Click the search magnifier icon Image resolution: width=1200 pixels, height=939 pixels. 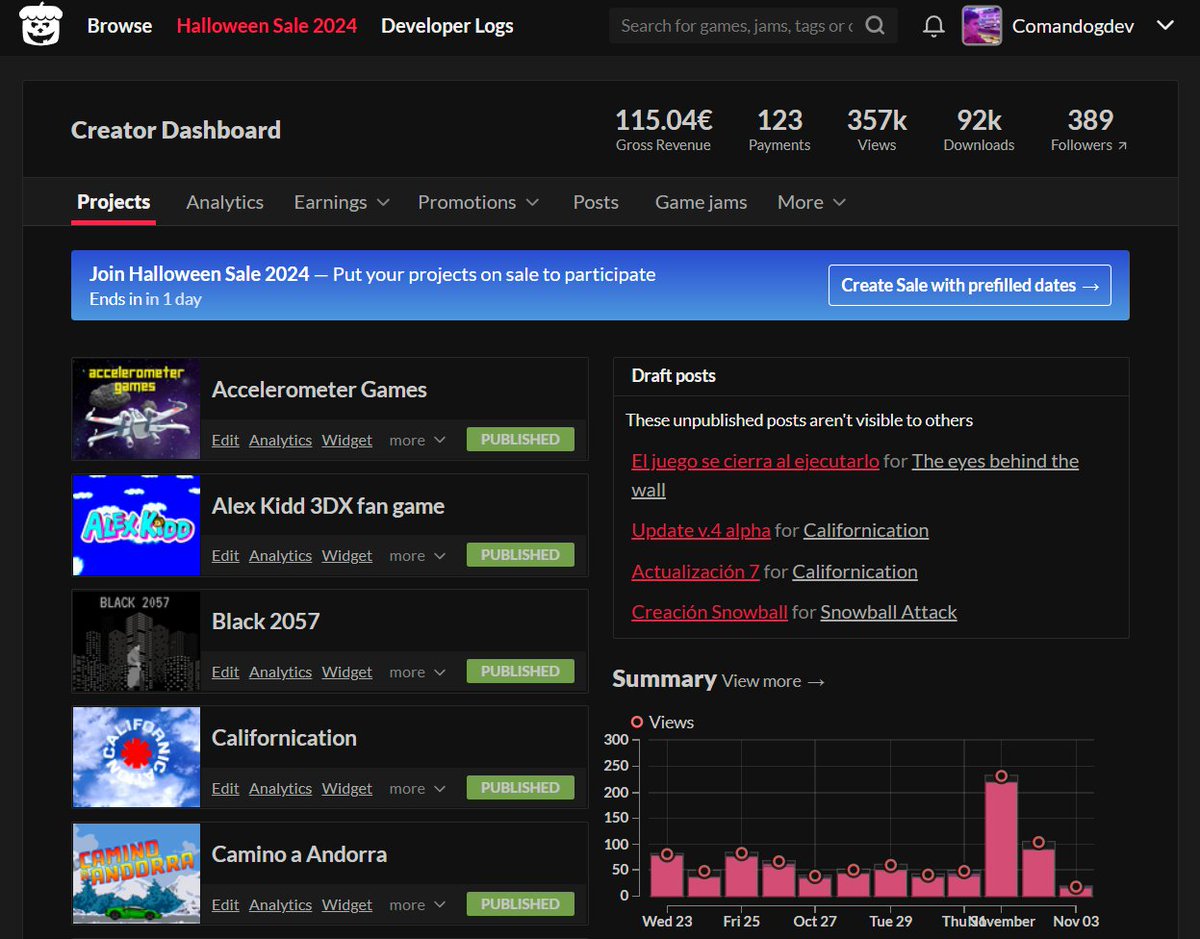[875, 26]
